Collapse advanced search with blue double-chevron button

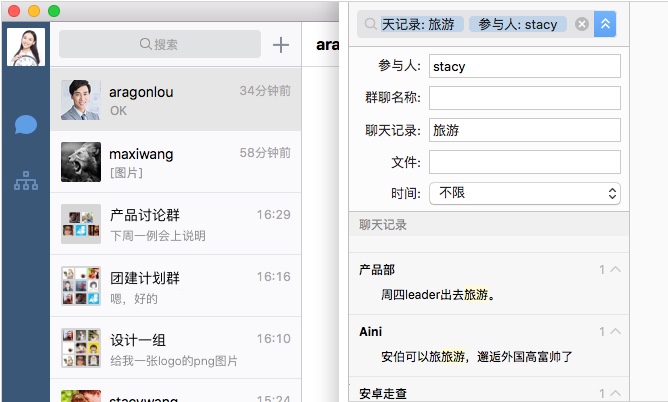[605, 24]
